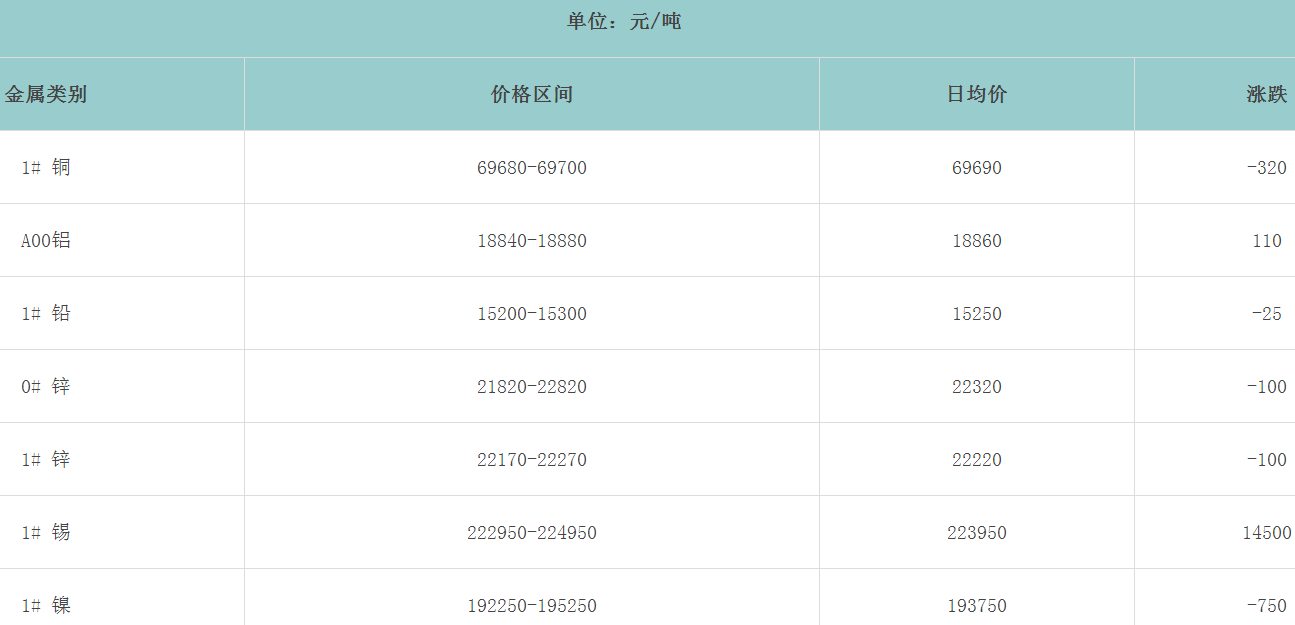Click the price range 69680-69700
Viewport: 1295px width, 625px height.
click(531, 168)
